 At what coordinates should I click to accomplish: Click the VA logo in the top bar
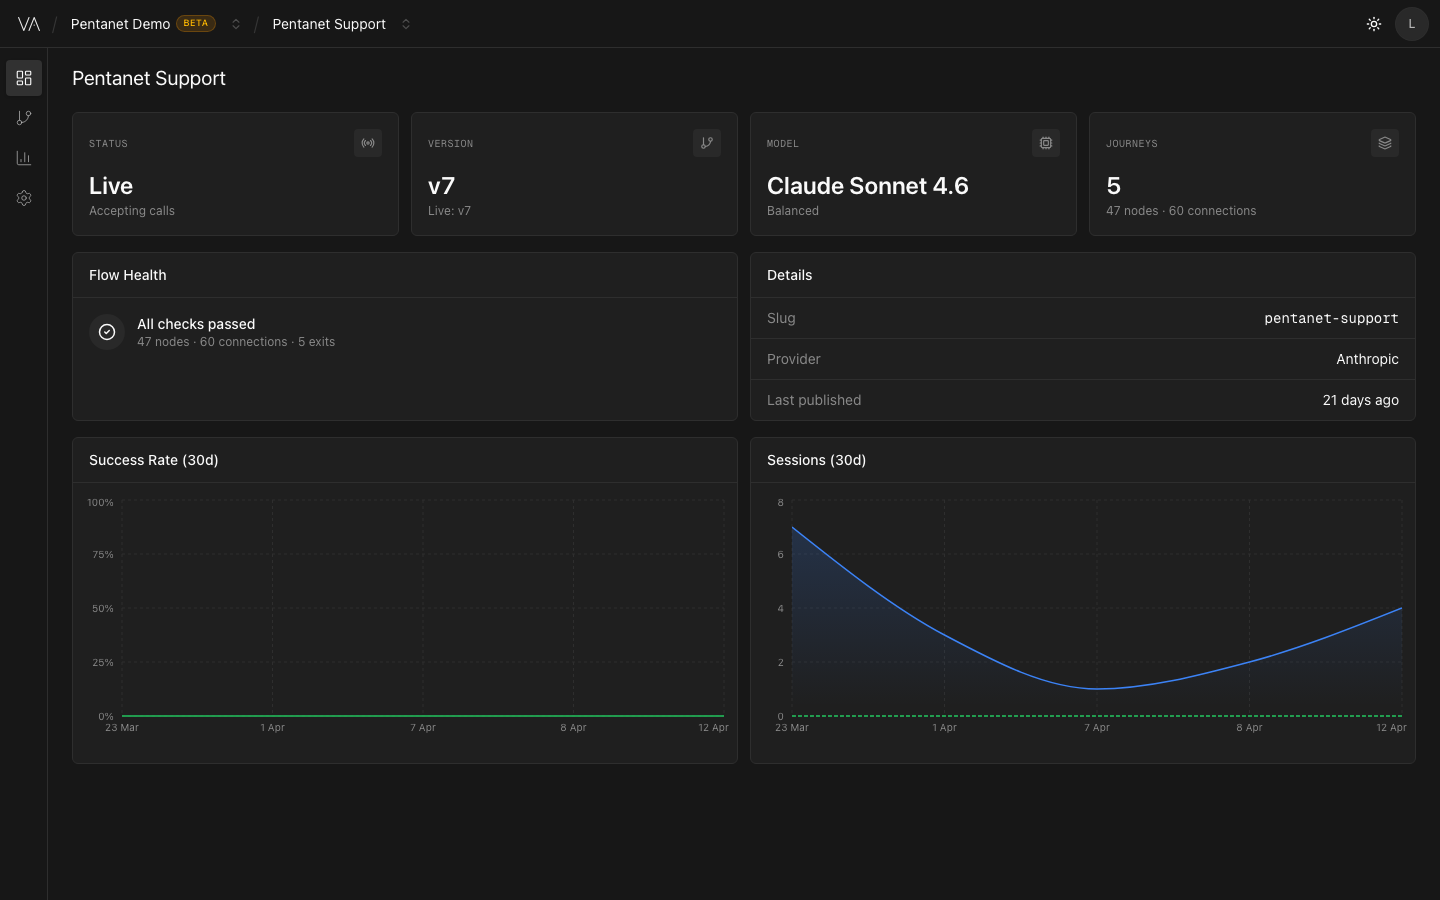pyautogui.click(x=30, y=23)
